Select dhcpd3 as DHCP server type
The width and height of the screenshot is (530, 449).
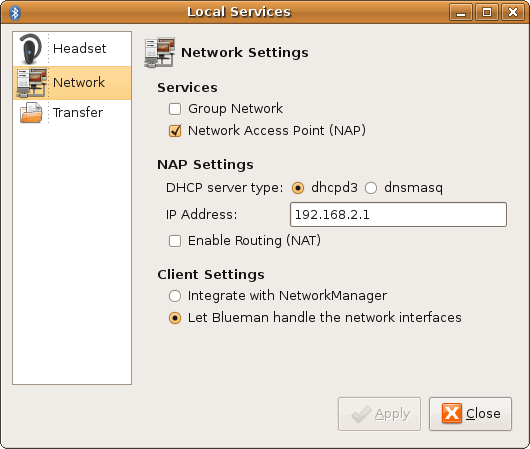point(298,188)
